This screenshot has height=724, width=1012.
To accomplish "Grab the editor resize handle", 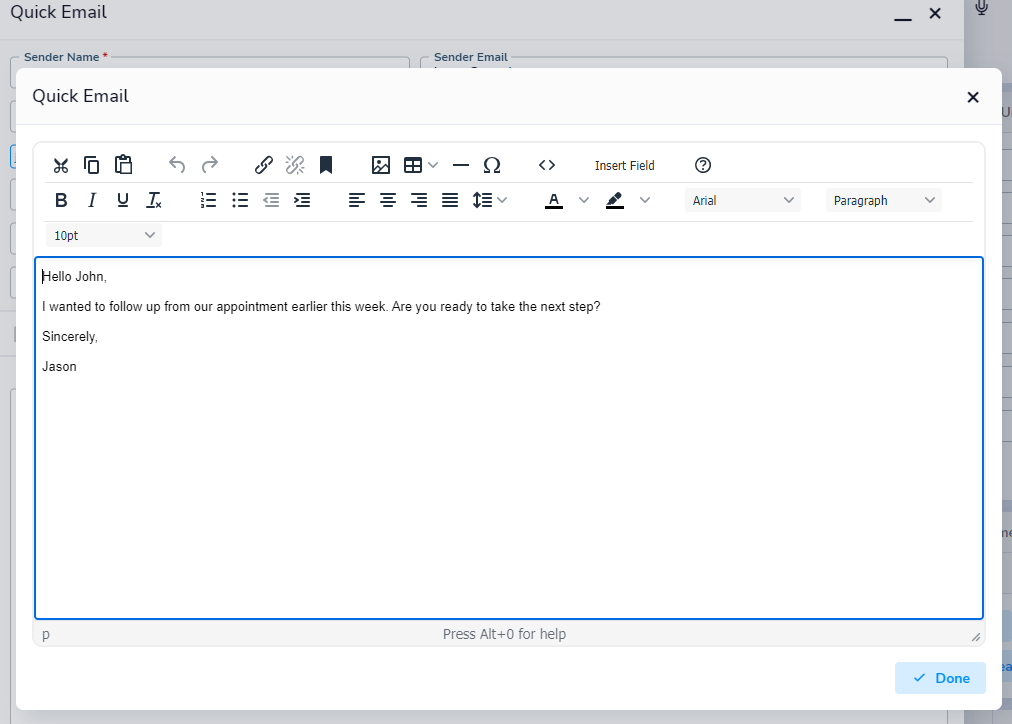I will coord(976,637).
